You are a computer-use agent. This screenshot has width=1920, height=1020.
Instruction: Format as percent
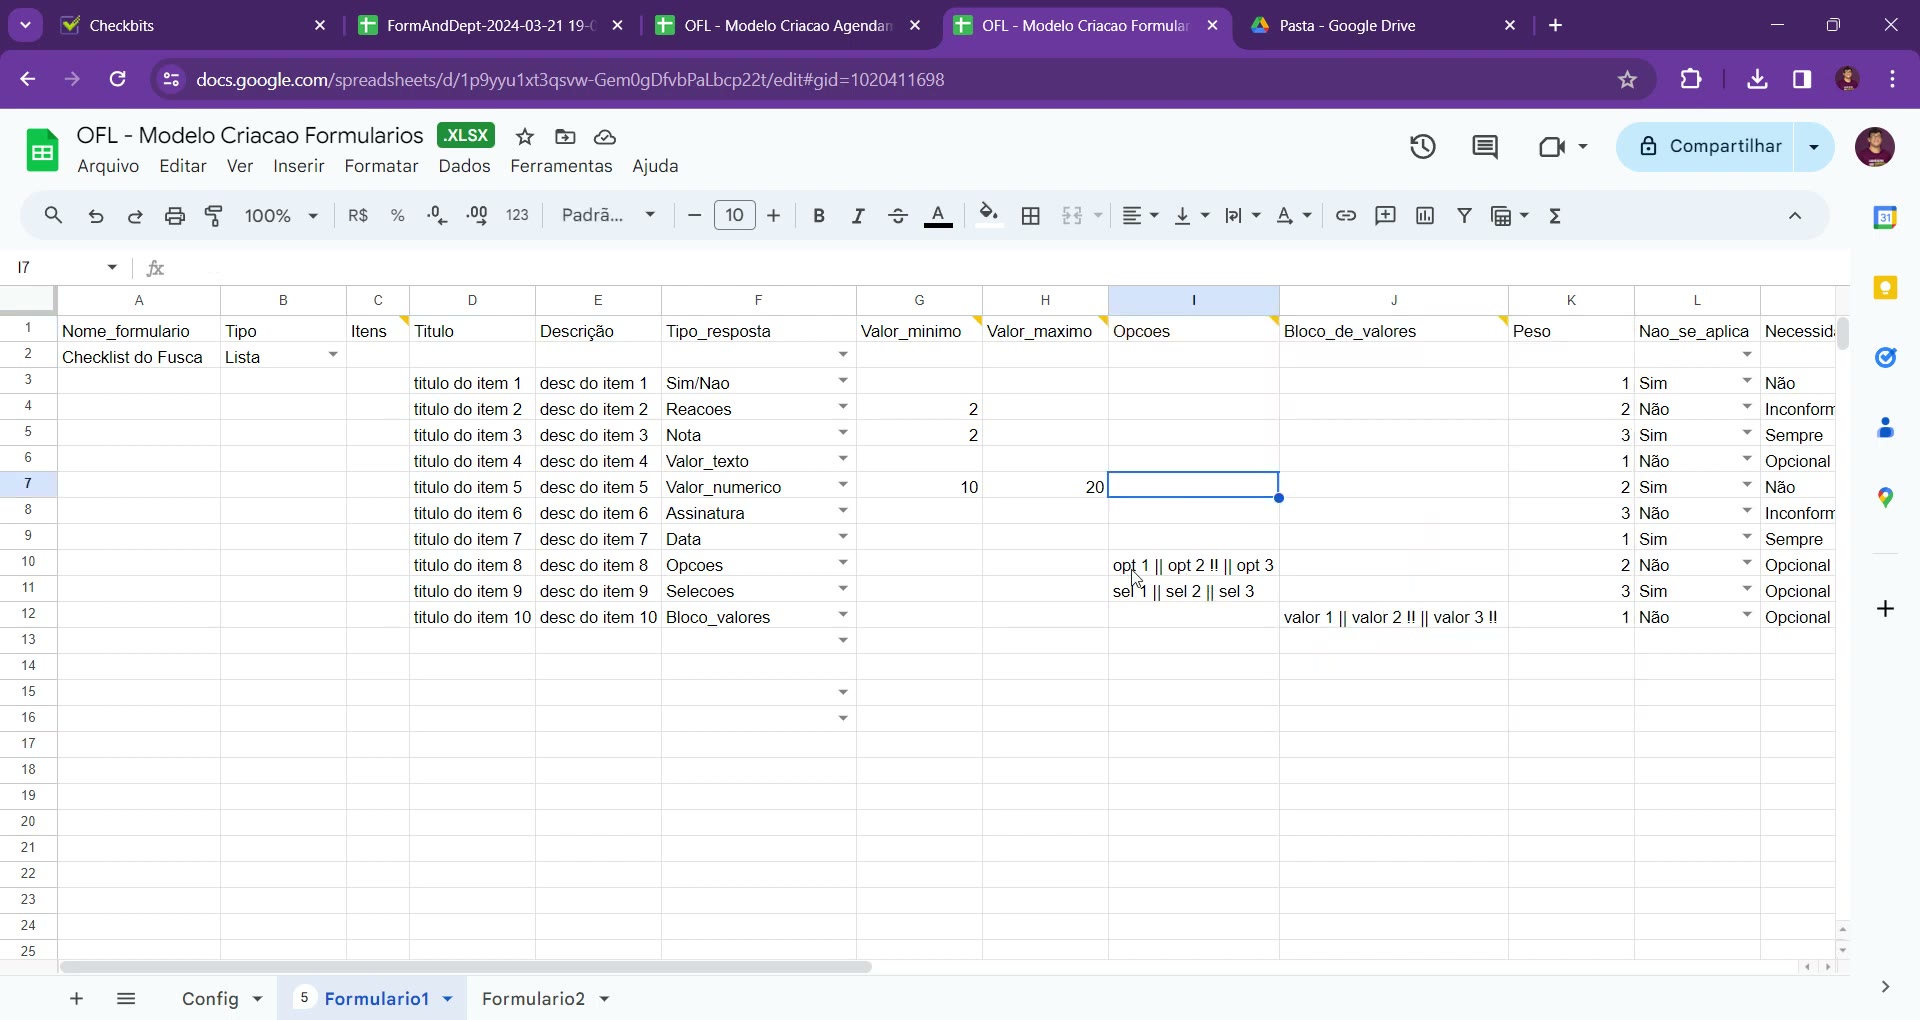click(x=398, y=216)
